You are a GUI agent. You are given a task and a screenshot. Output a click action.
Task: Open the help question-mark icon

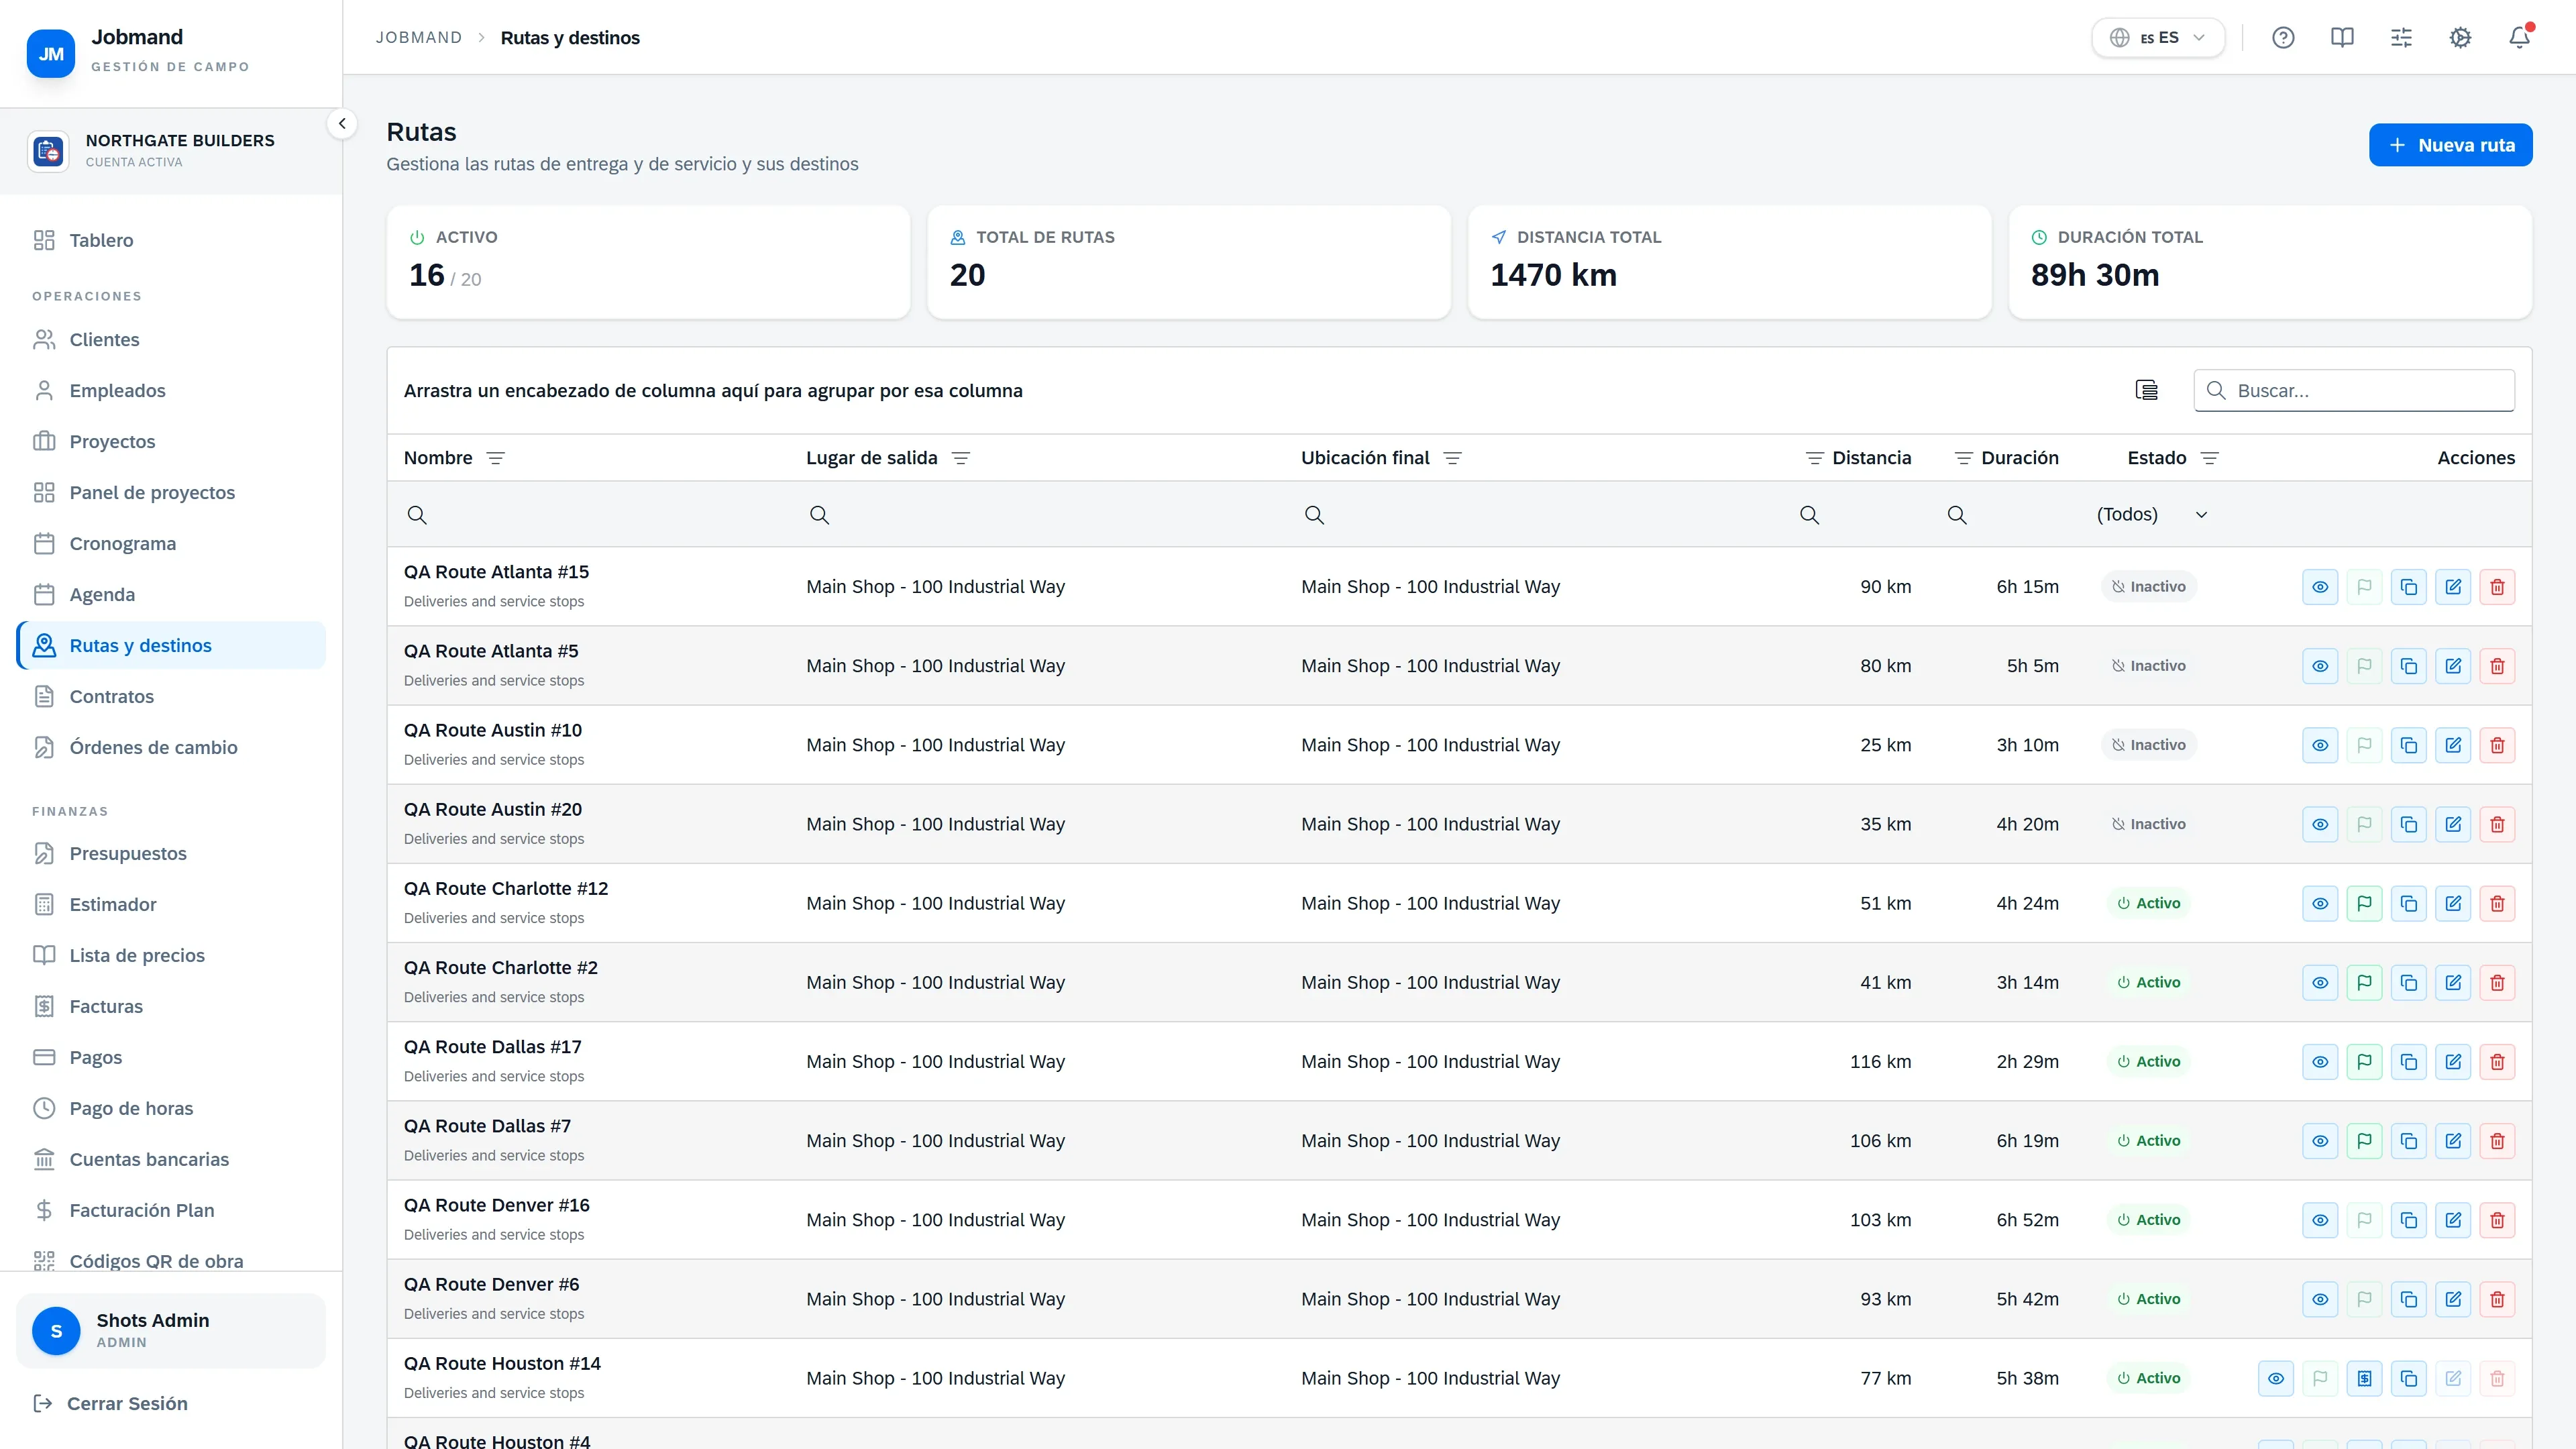[2283, 38]
